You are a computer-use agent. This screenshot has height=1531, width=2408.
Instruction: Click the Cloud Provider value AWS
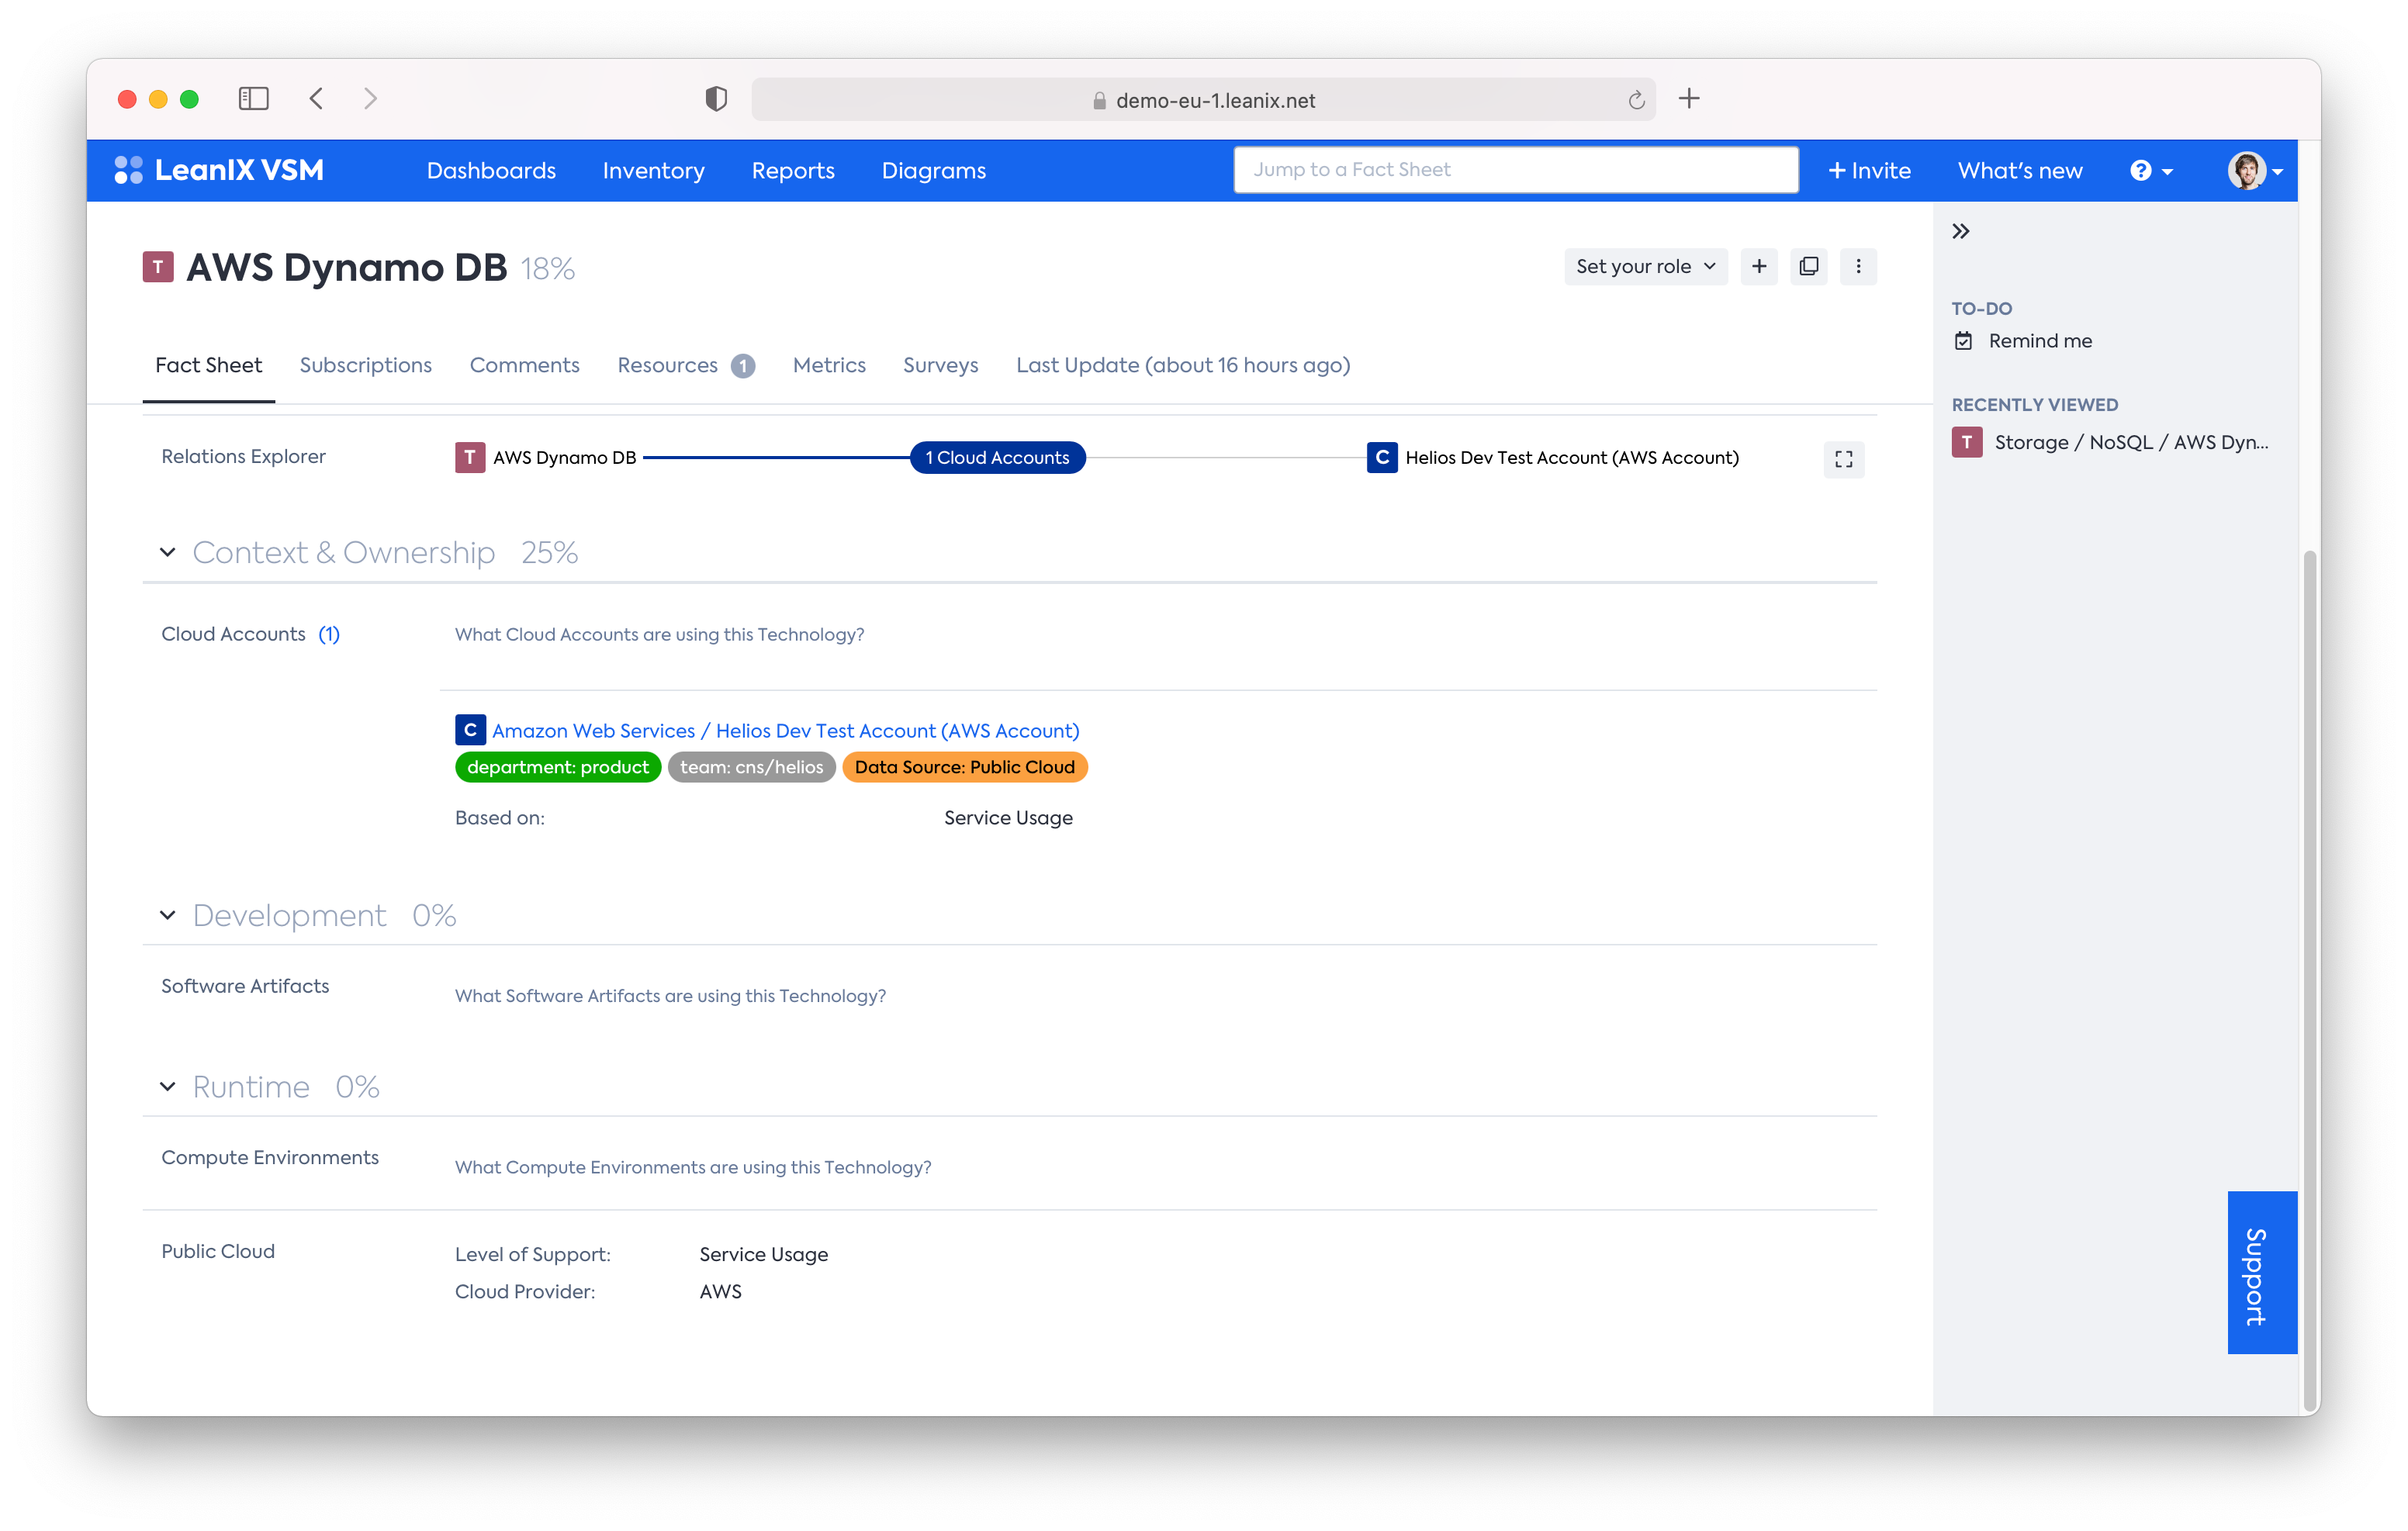click(x=720, y=1291)
